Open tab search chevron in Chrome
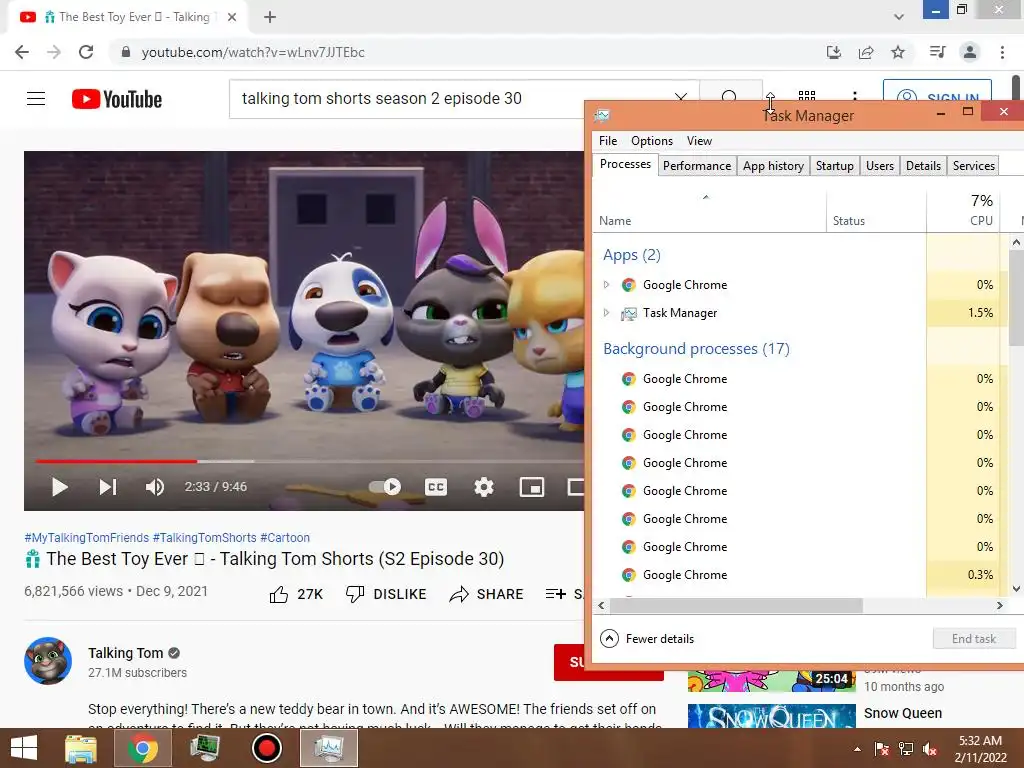This screenshot has width=1024, height=768. (x=899, y=17)
